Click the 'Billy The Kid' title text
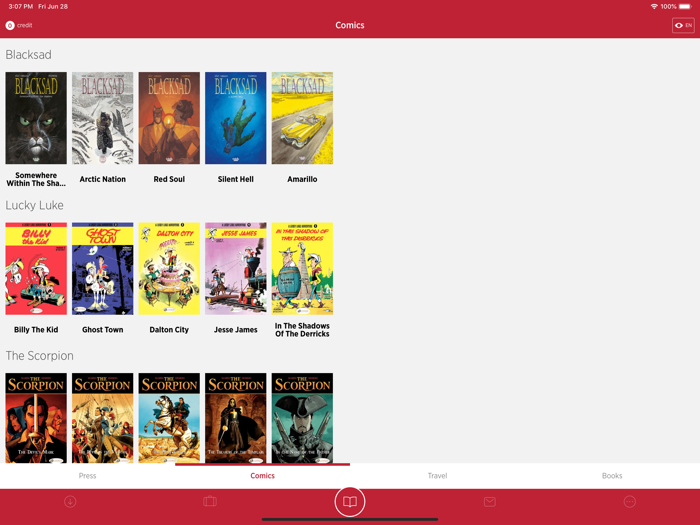Image resolution: width=700 pixels, height=525 pixels. click(x=36, y=330)
